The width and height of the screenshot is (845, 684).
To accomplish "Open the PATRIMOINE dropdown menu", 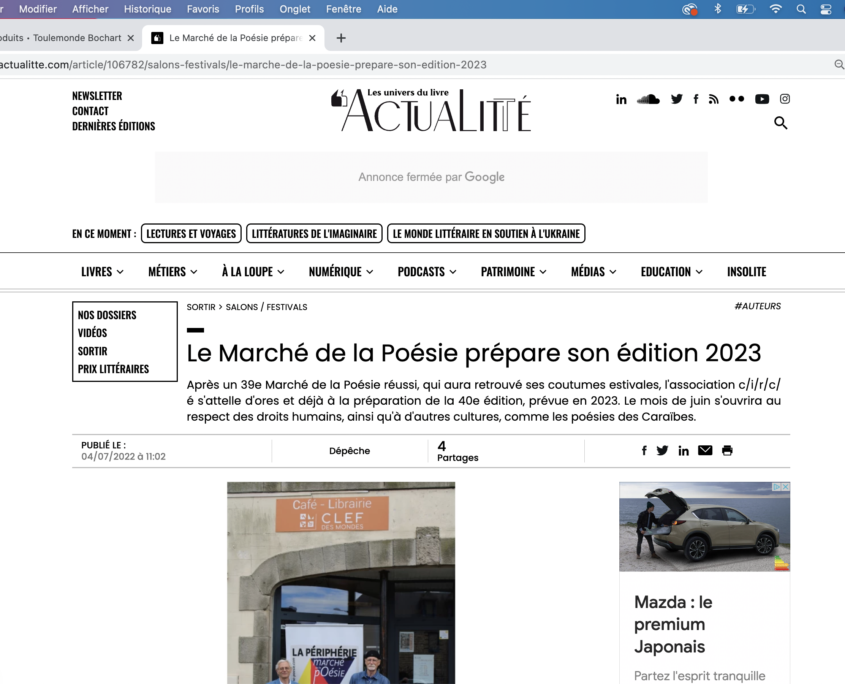I will click(x=514, y=272).
